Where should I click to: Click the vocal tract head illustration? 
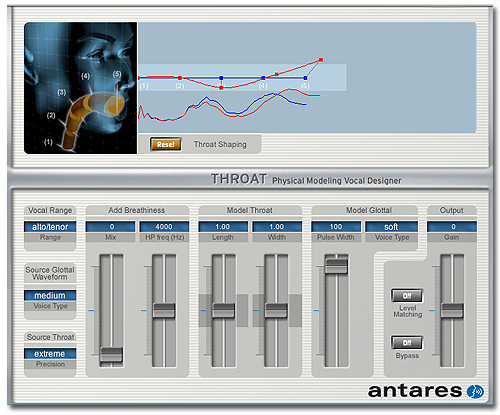(x=80, y=88)
